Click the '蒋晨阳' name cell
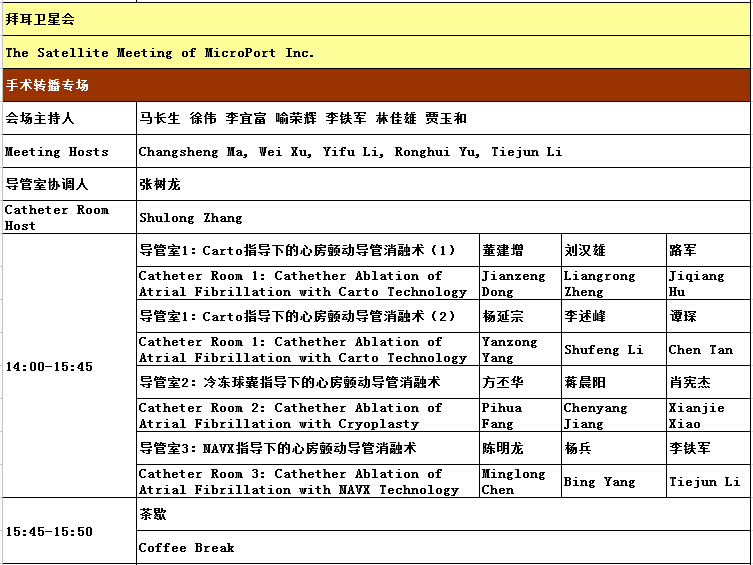The image size is (753, 565). (614, 382)
